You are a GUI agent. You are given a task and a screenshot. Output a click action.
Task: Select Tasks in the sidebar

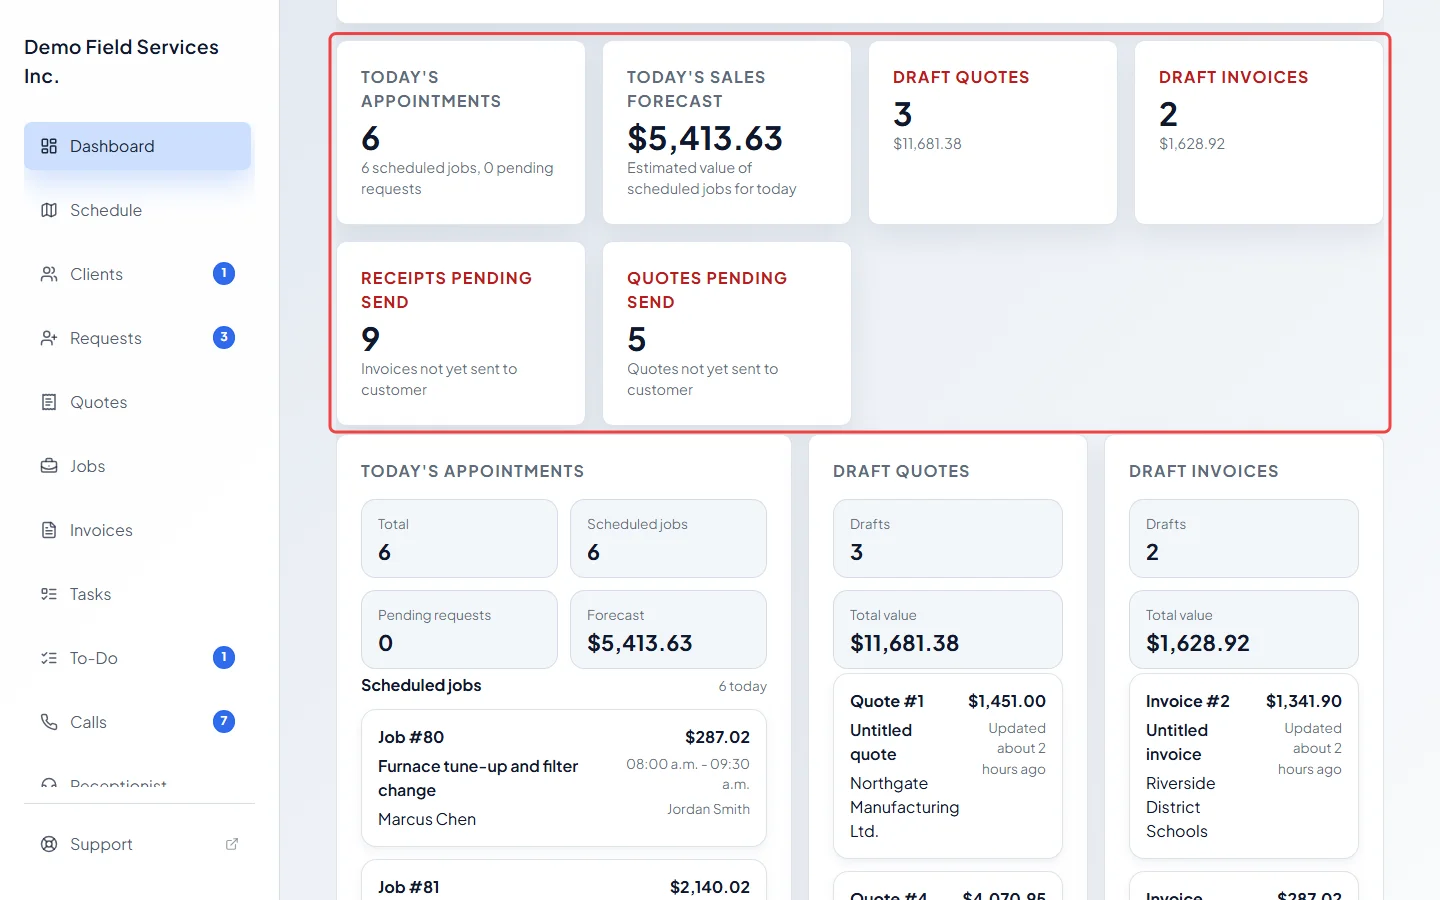(138, 594)
